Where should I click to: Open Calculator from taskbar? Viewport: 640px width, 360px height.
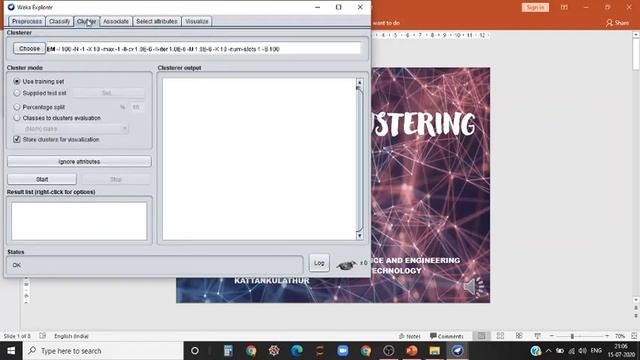point(228,351)
